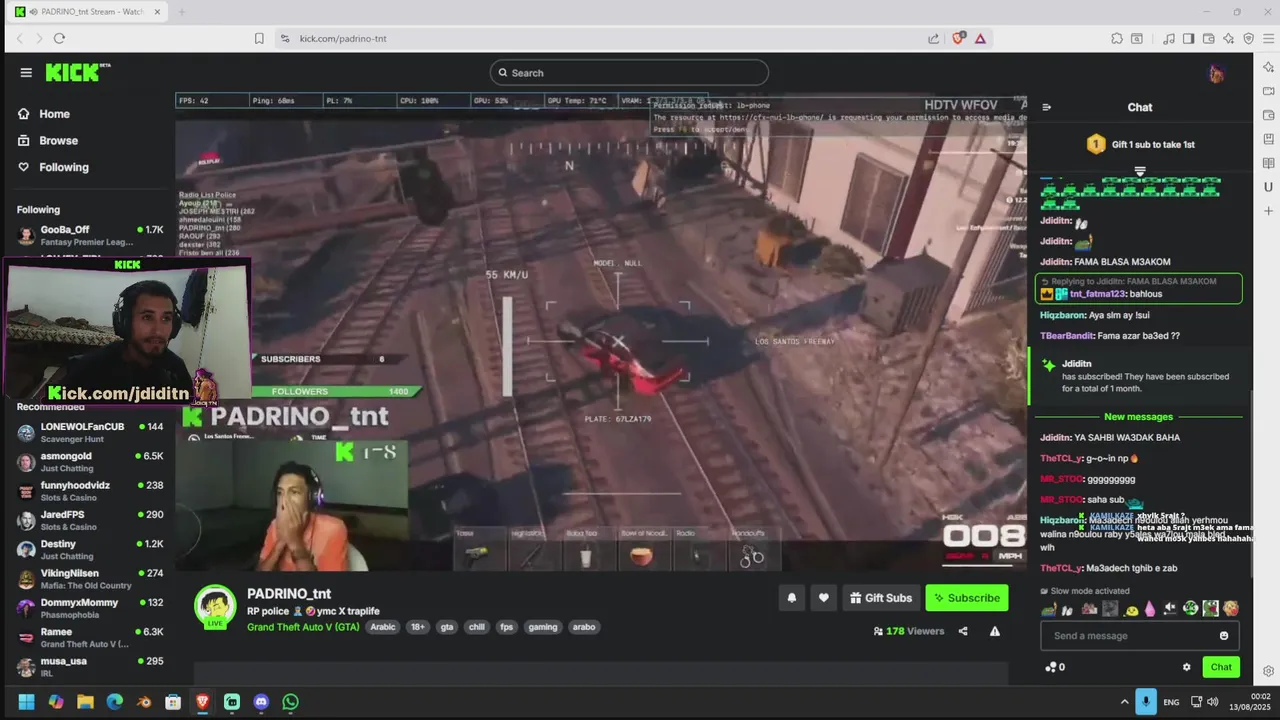
Task: Open Brave Leo AI sparkle toolbar icon
Action: [x=1228, y=38]
